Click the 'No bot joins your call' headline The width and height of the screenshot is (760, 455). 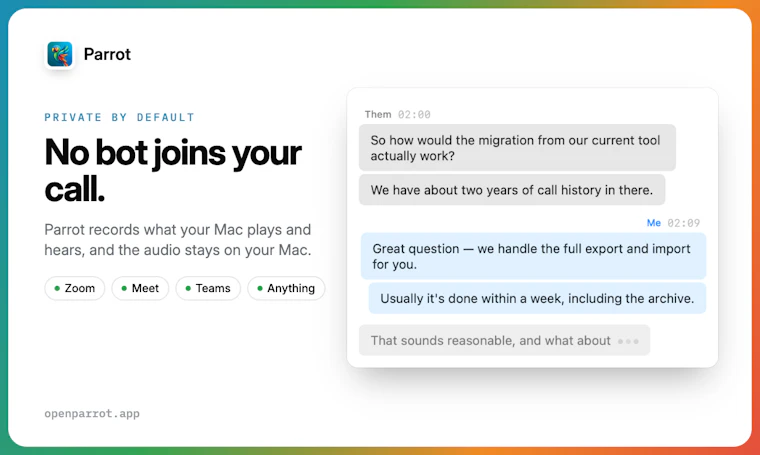[x=173, y=170]
